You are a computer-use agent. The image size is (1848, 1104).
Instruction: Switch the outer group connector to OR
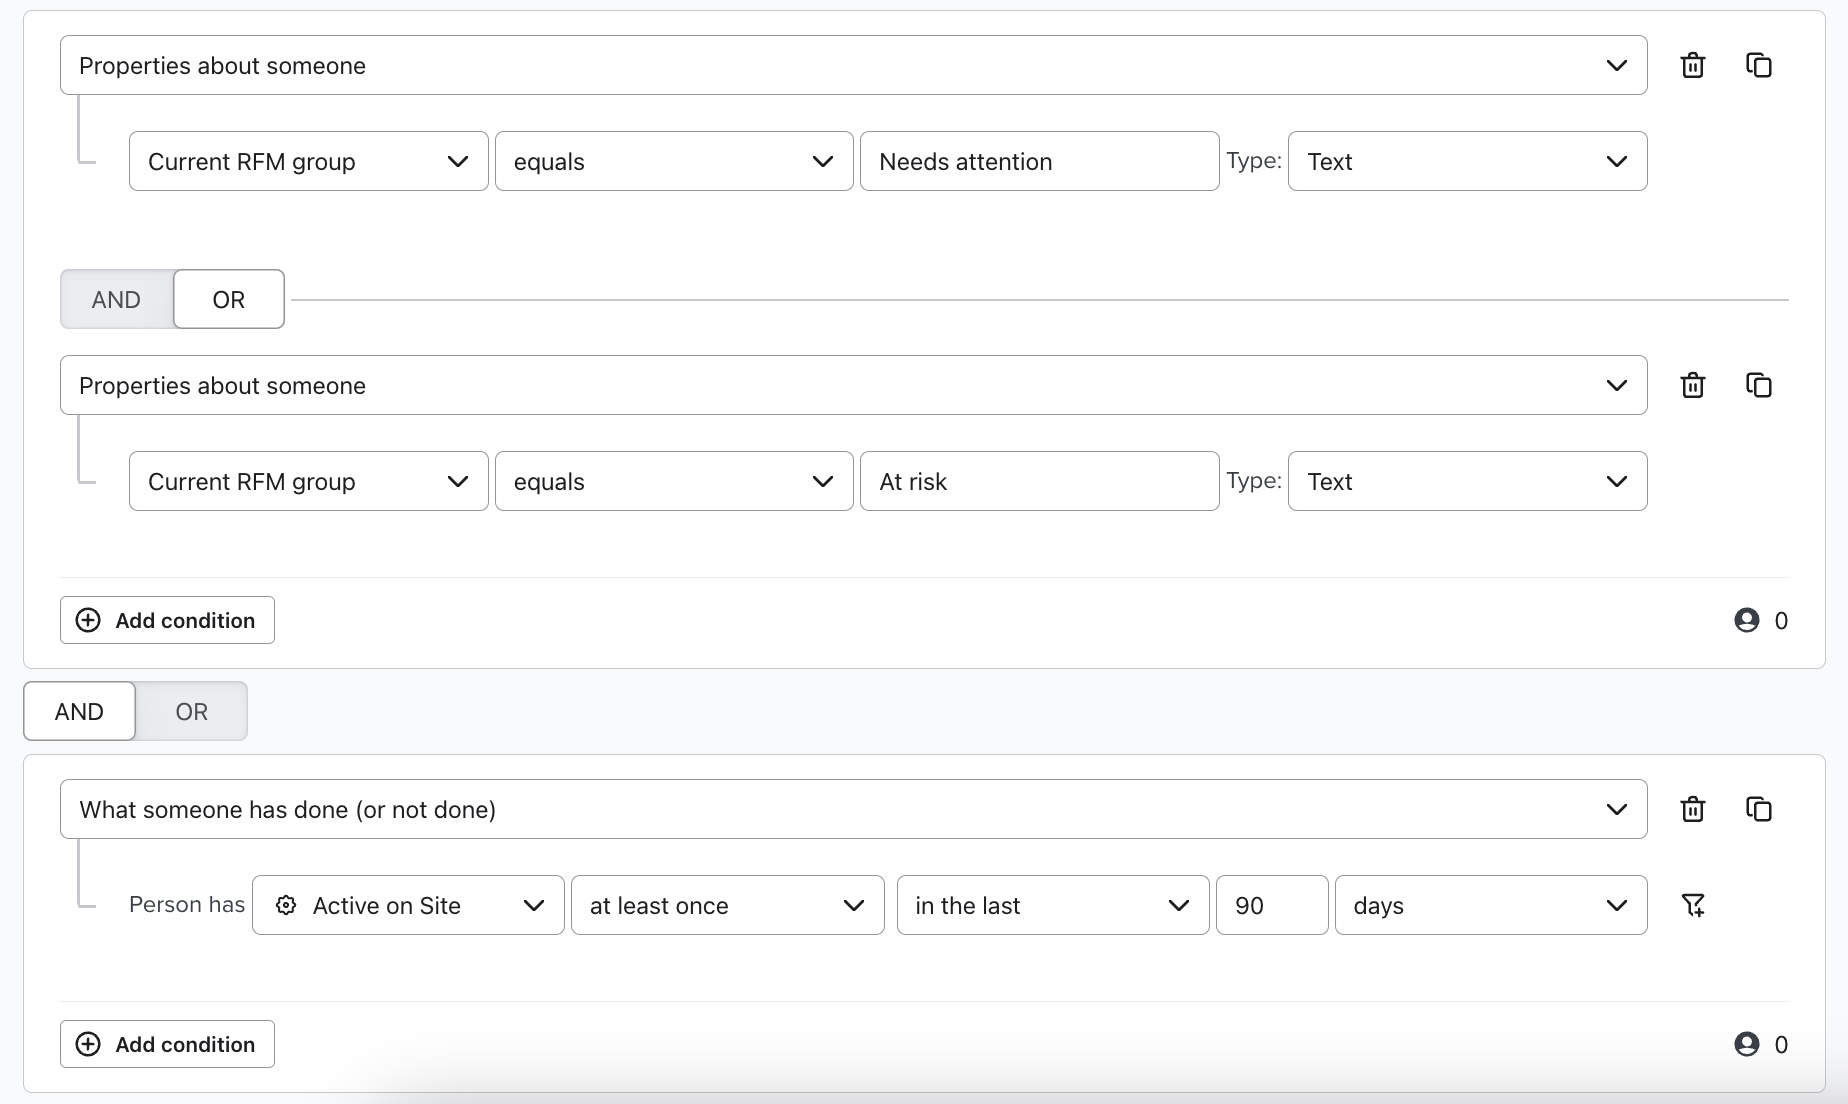[x=191, y=711]
